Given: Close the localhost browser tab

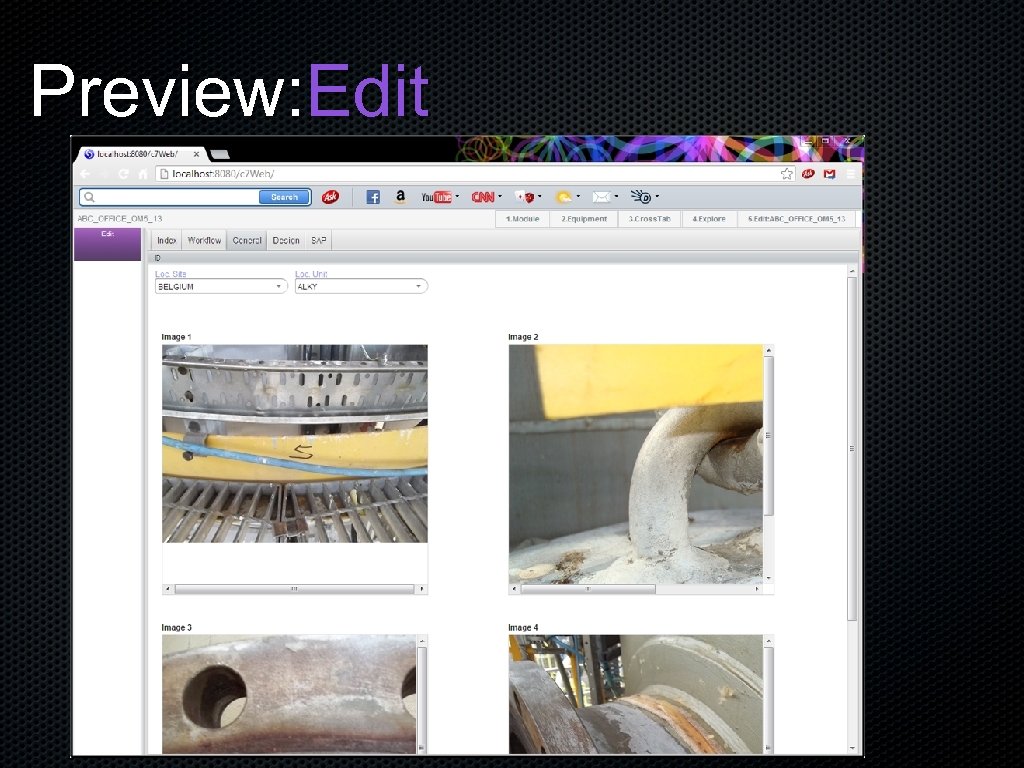Looking at the screenshot, I should (x=196, y=154).
